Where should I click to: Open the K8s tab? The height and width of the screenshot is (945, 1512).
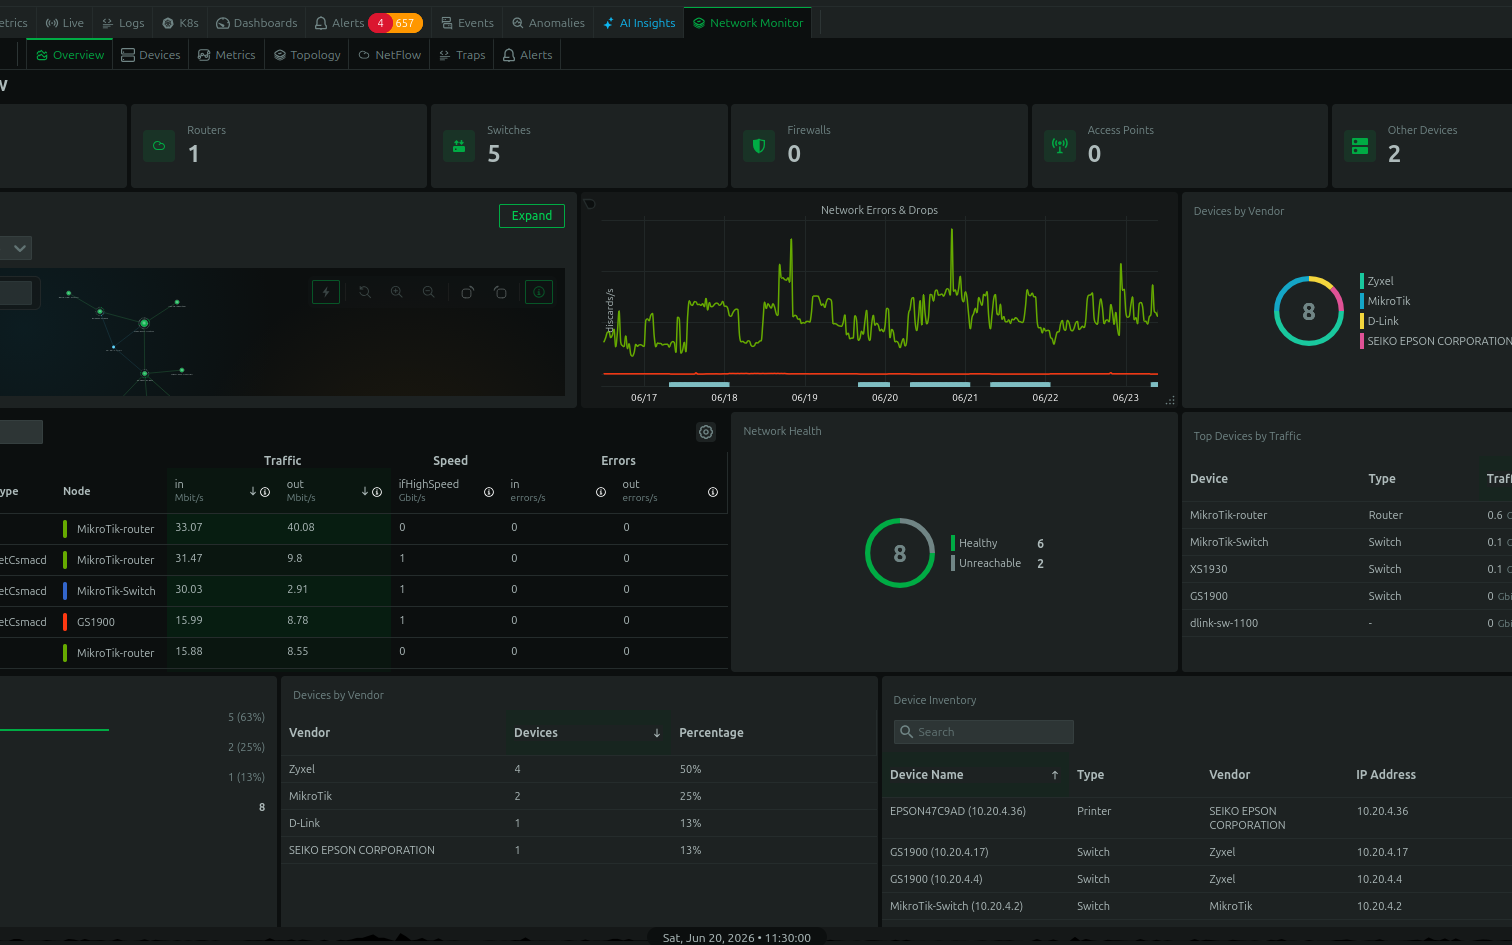[181, 23]
